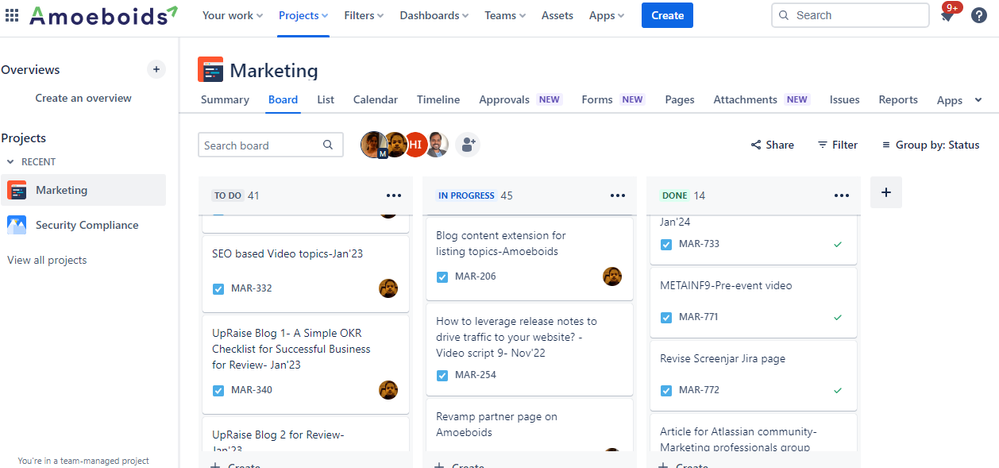This screenshot has width=999, height=468.
Task: Expand the project tab bar Apps dropdown
Action: coord(959,100)
